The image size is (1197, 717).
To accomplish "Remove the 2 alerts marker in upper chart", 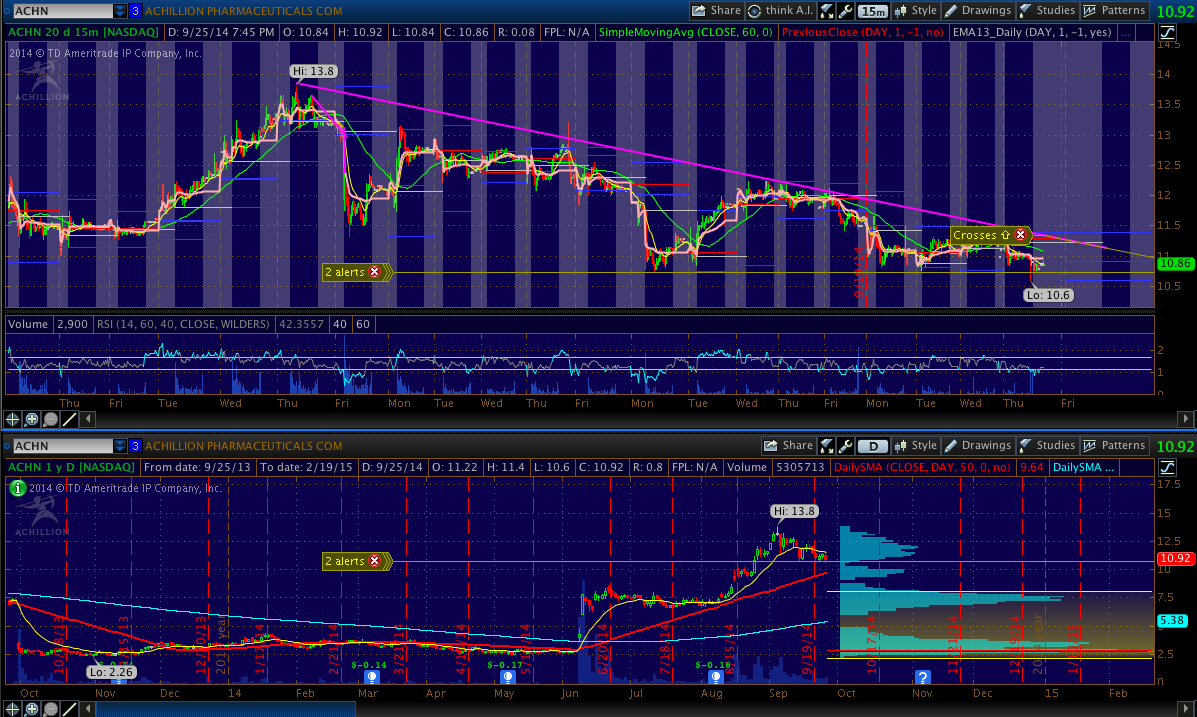I will (x=374, y=271).
